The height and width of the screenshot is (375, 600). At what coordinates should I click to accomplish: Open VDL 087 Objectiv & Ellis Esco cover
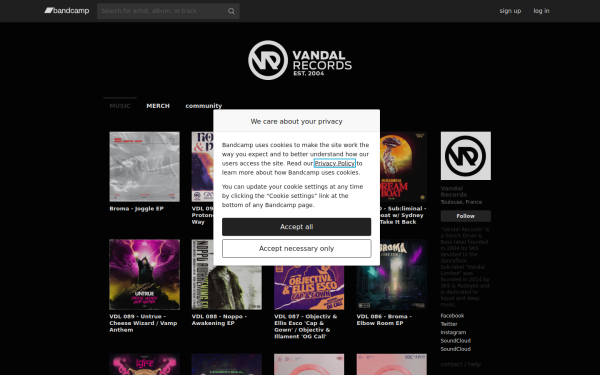309,288
